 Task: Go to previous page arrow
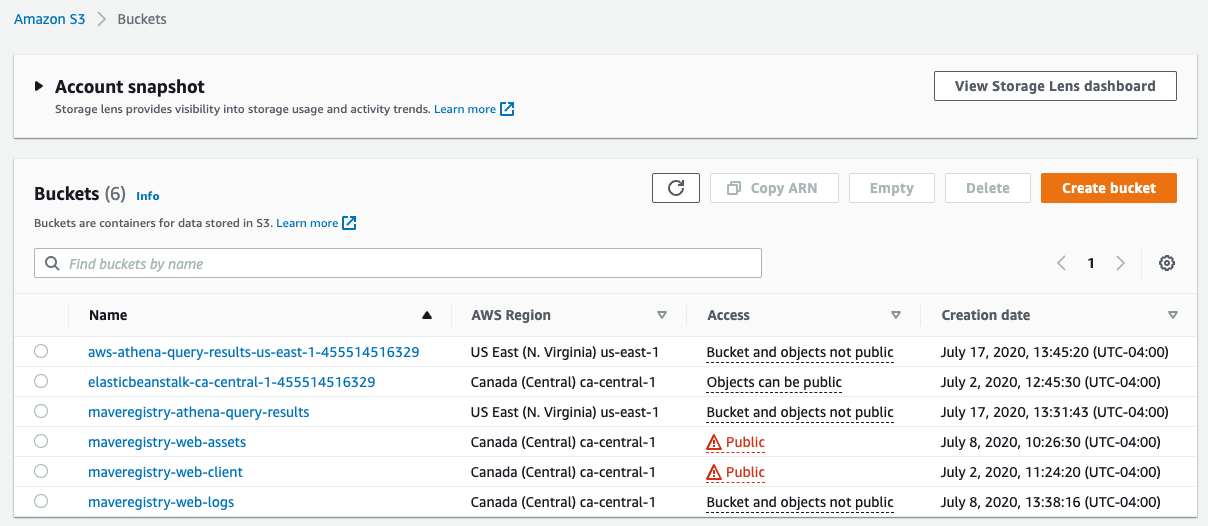coord(1061,263)
